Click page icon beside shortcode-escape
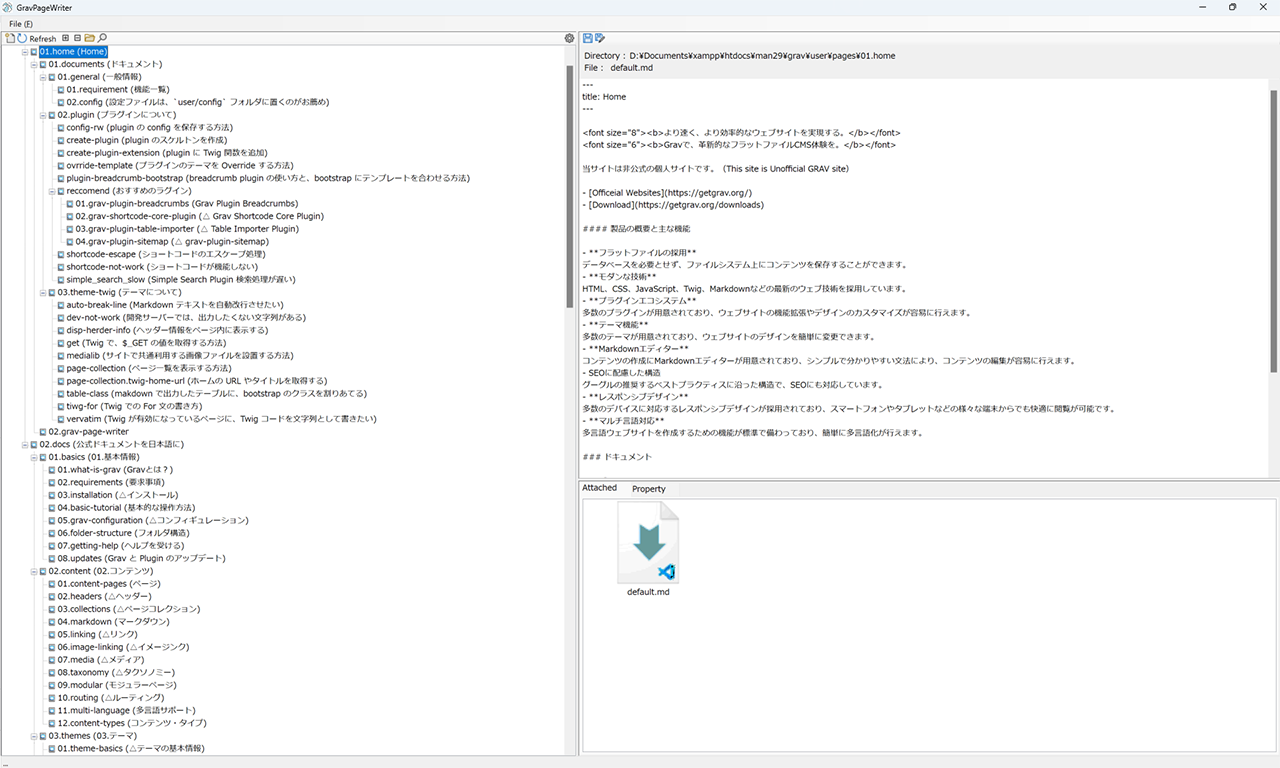This screenshot has height=768, width=1280. [x=61, y=254]
